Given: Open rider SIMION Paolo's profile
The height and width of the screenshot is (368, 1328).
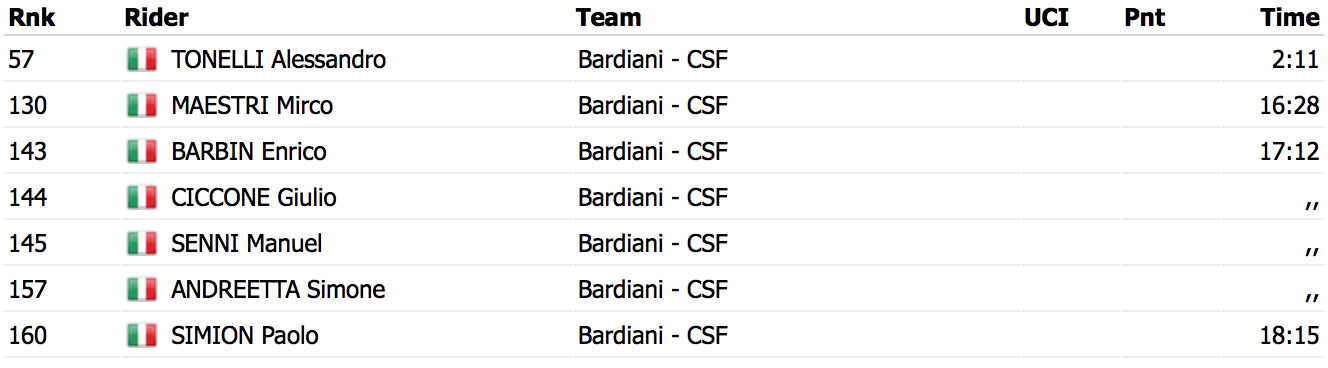Looking at the screenshot, I should point(245,336).
